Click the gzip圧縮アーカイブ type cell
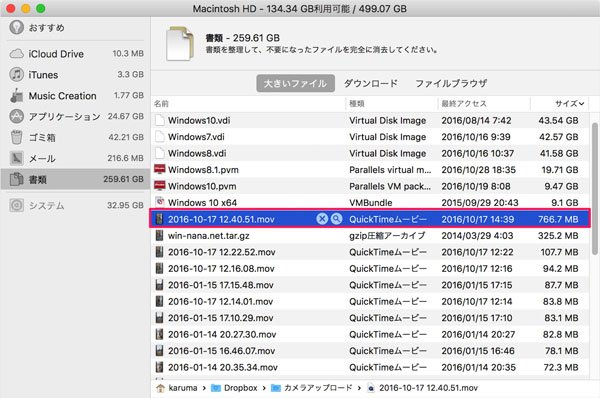 pos(387,235)
